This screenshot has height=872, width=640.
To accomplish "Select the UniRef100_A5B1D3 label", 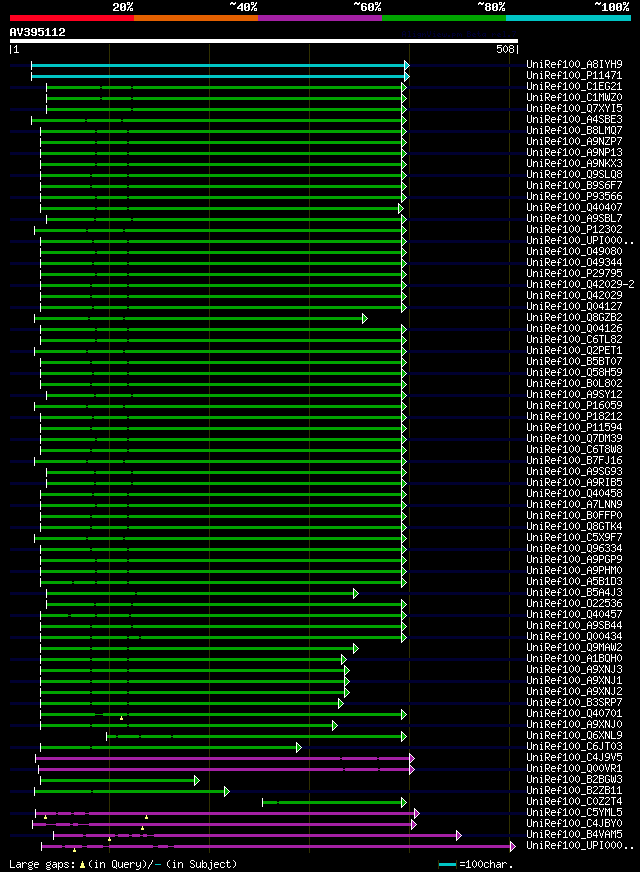I will 574,582.
